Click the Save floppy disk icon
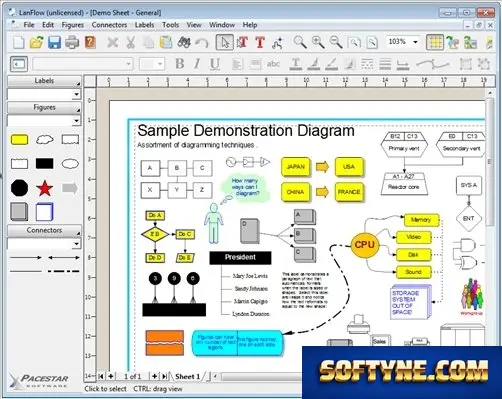The height and width of the screenshot is (399, 502). [54, 42]
